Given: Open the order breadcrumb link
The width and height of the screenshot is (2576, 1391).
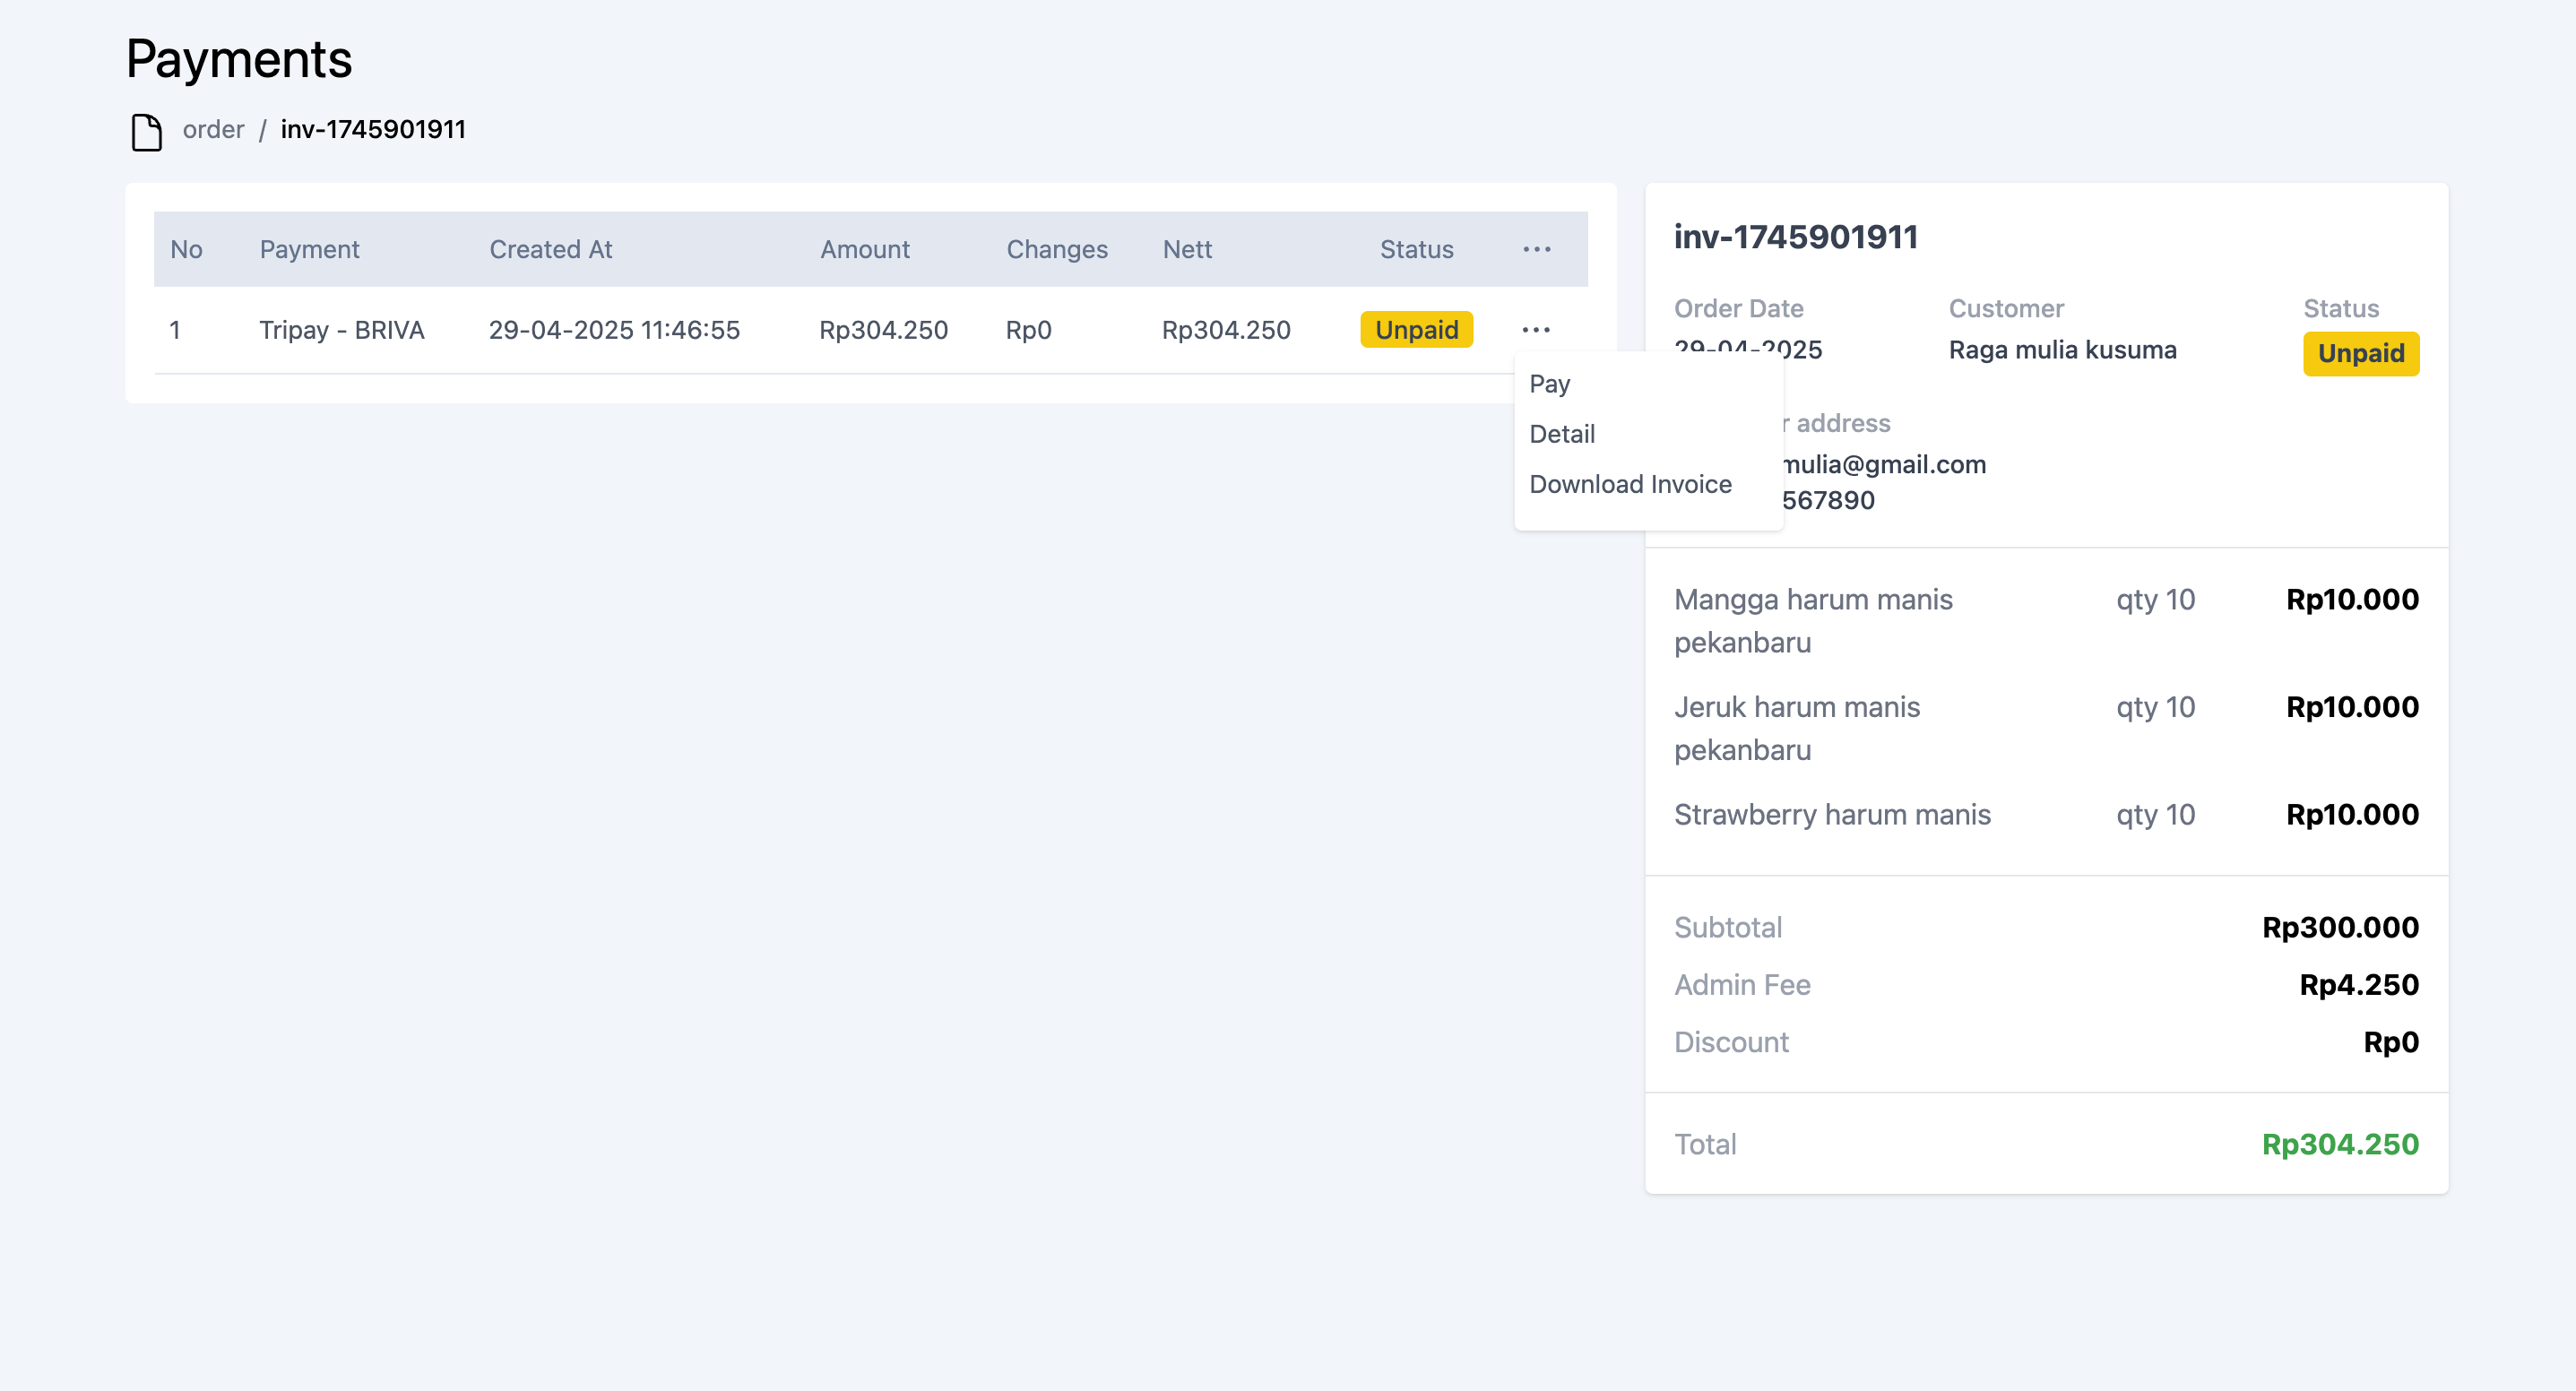Looking at the screenshot, I should [x=213, y=130].
